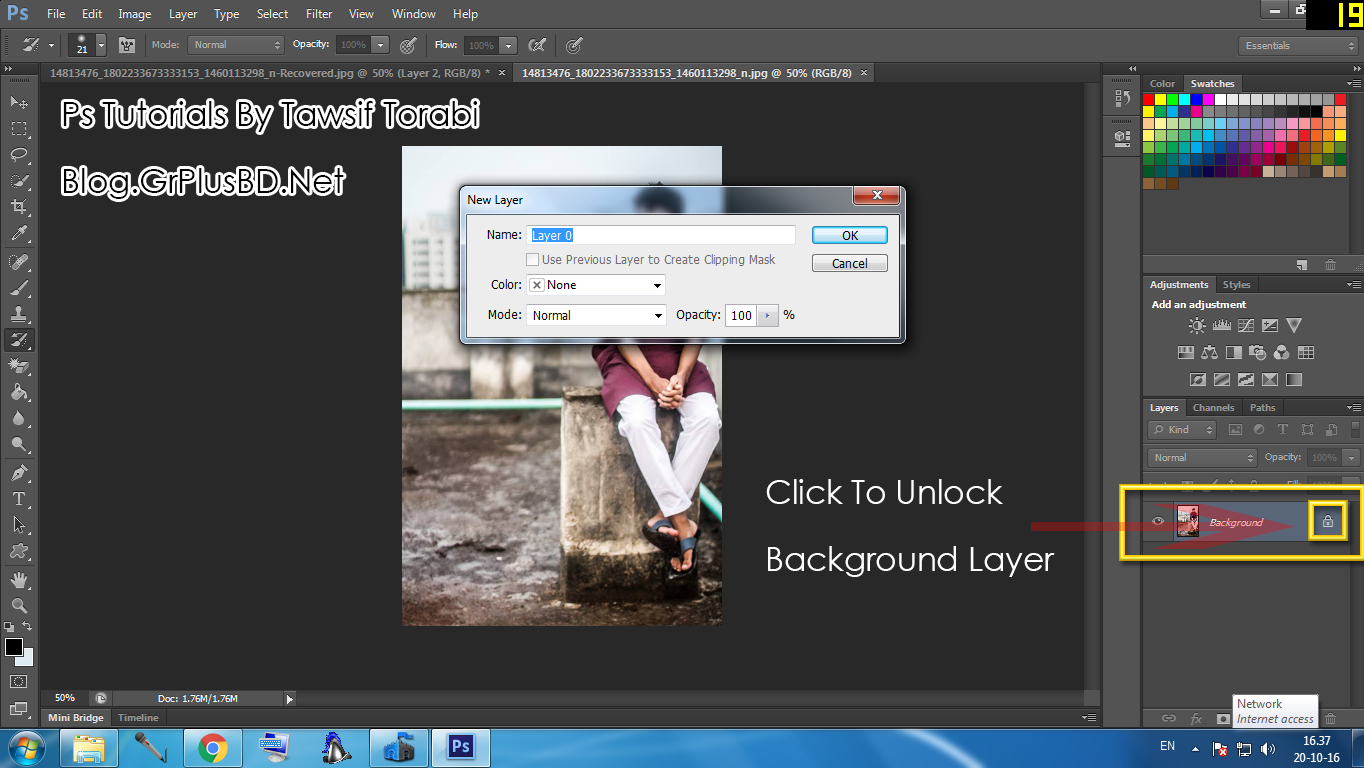Select the Clone Stamp tool
This screenshot has width=1364, height=768.
(x=18, y=314)
